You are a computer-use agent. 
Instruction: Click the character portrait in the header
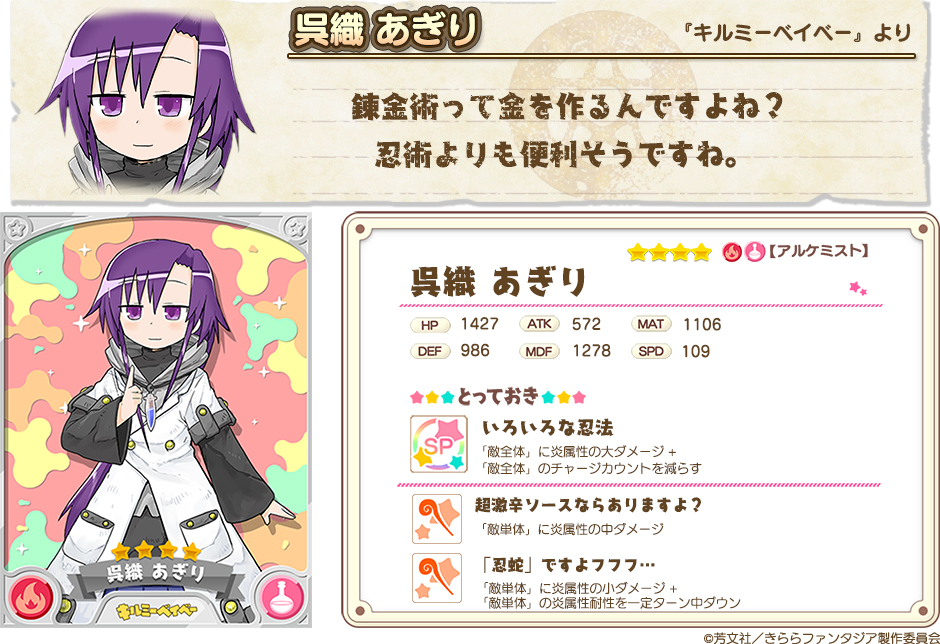pos(147,102)
